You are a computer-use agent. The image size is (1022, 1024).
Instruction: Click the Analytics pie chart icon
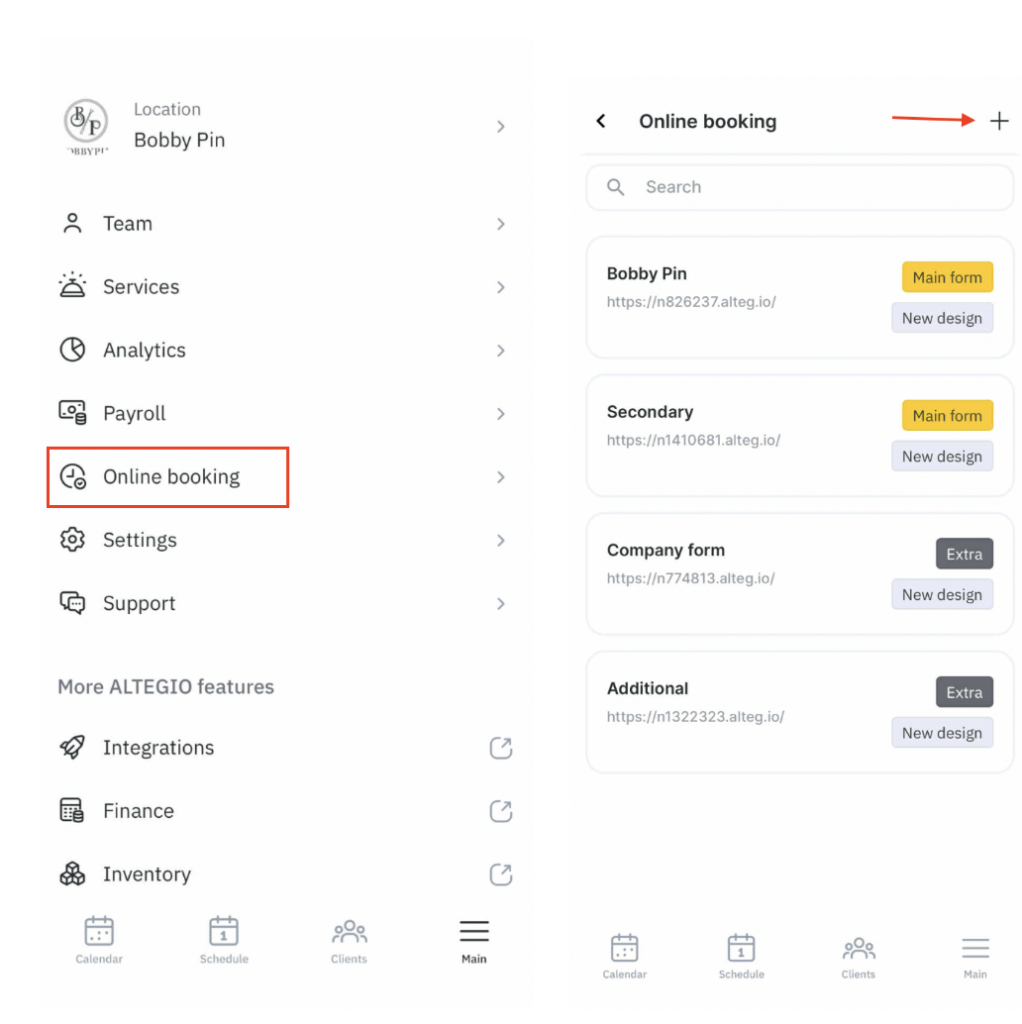point(72,350)
